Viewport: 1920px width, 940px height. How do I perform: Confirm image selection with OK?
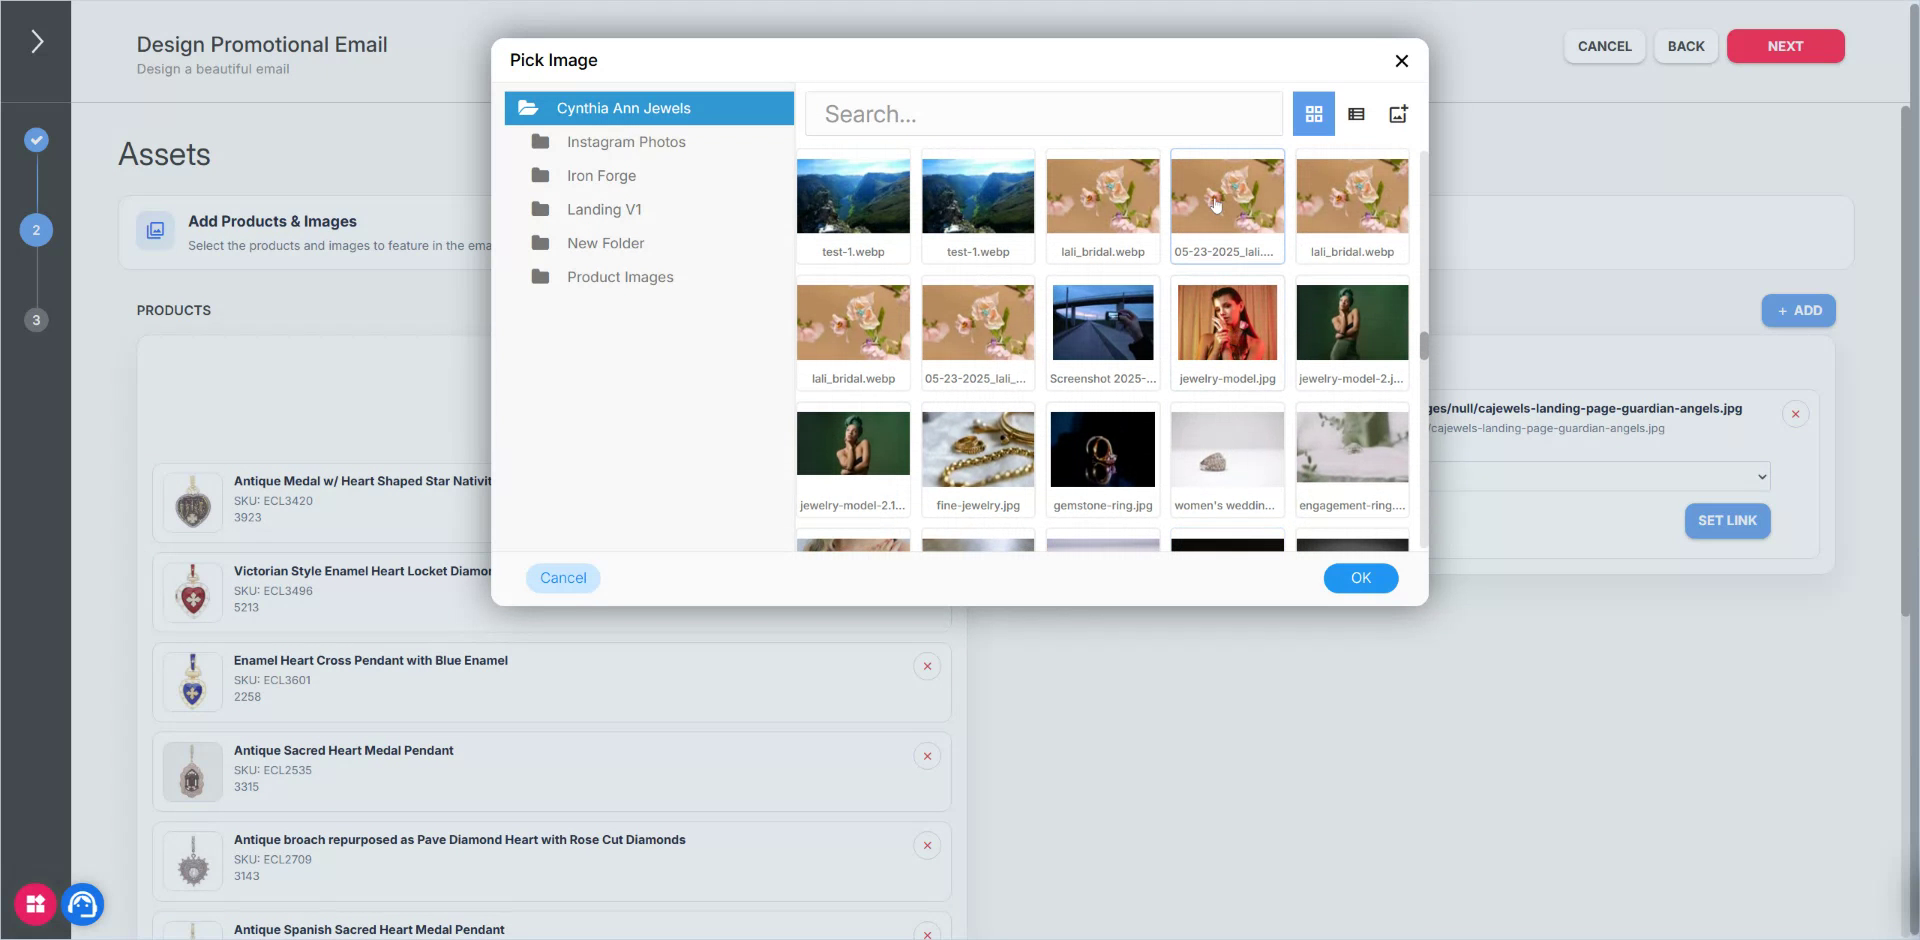(x=1360, y=578)
